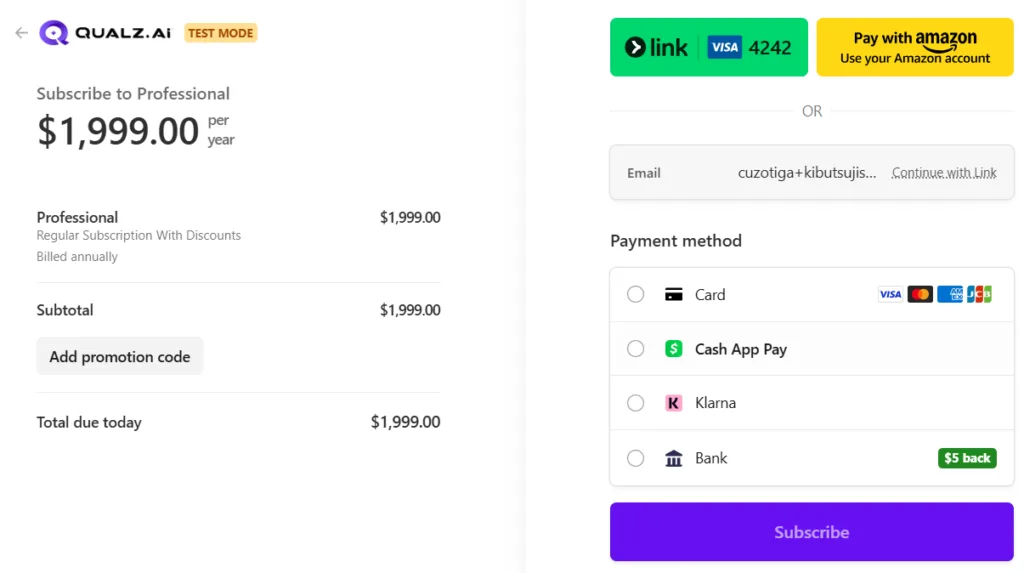Image resolution: width=1024 pixels, height=573 pixels.
Task: Click the Cash App Pay green icon
Action: click(674, 349)
